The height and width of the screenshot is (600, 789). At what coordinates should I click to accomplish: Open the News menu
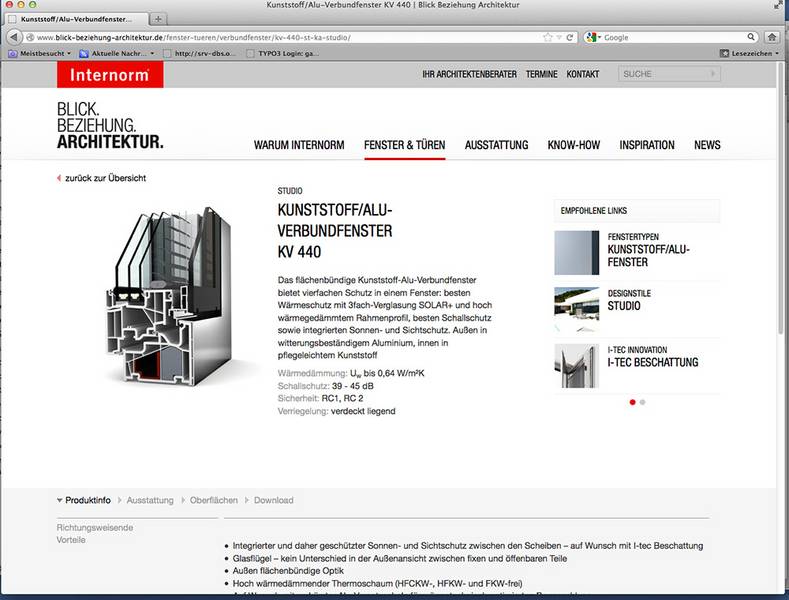tap(707, 145)
